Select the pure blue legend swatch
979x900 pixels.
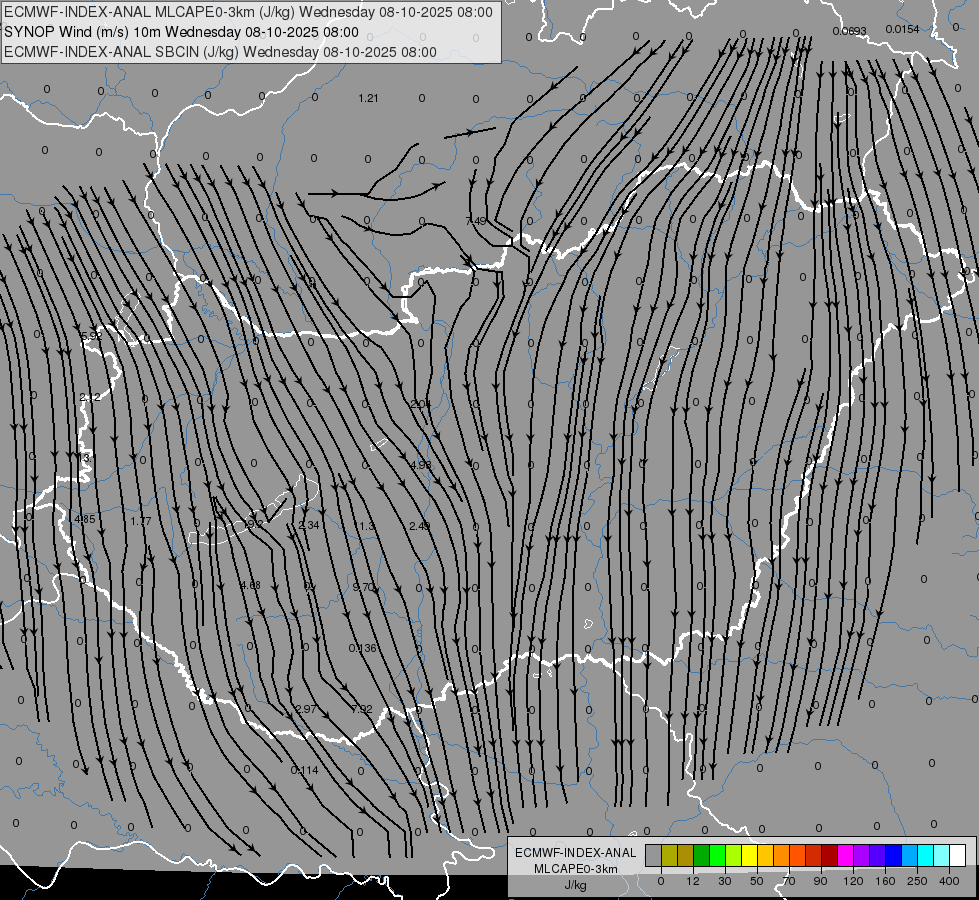[893, 855]
